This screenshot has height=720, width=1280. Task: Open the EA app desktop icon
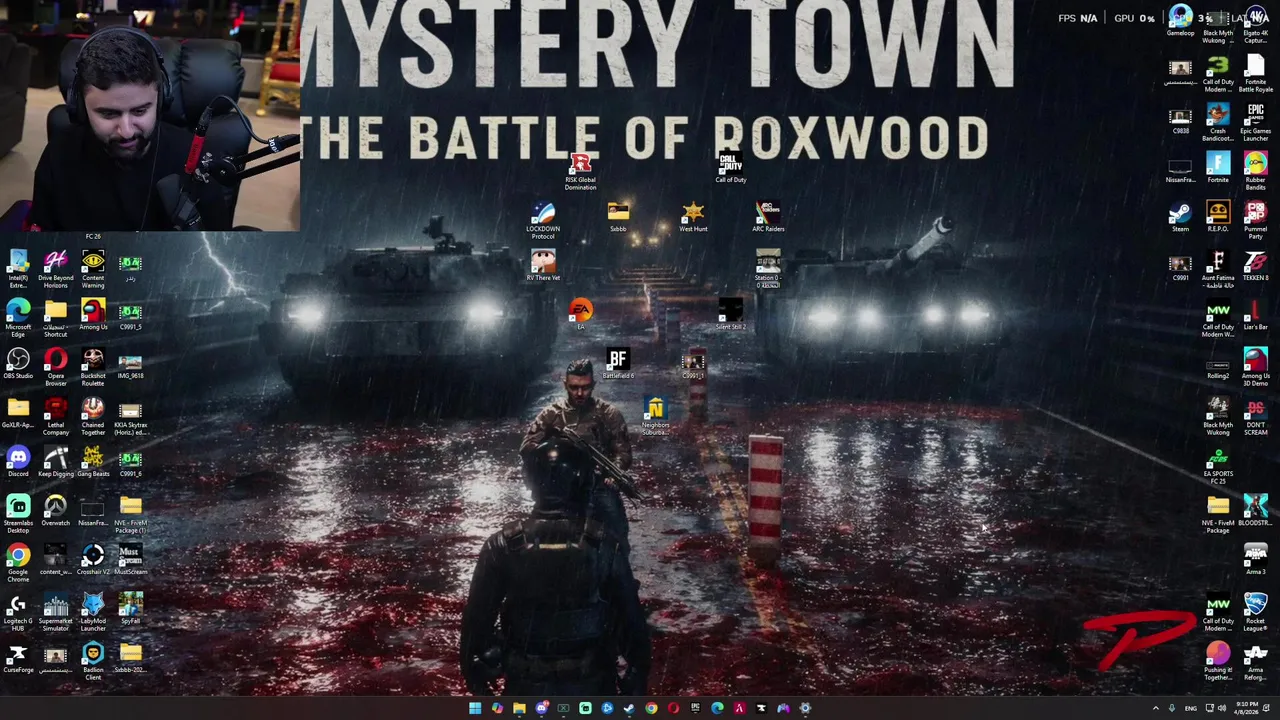(x=580, y=315)
